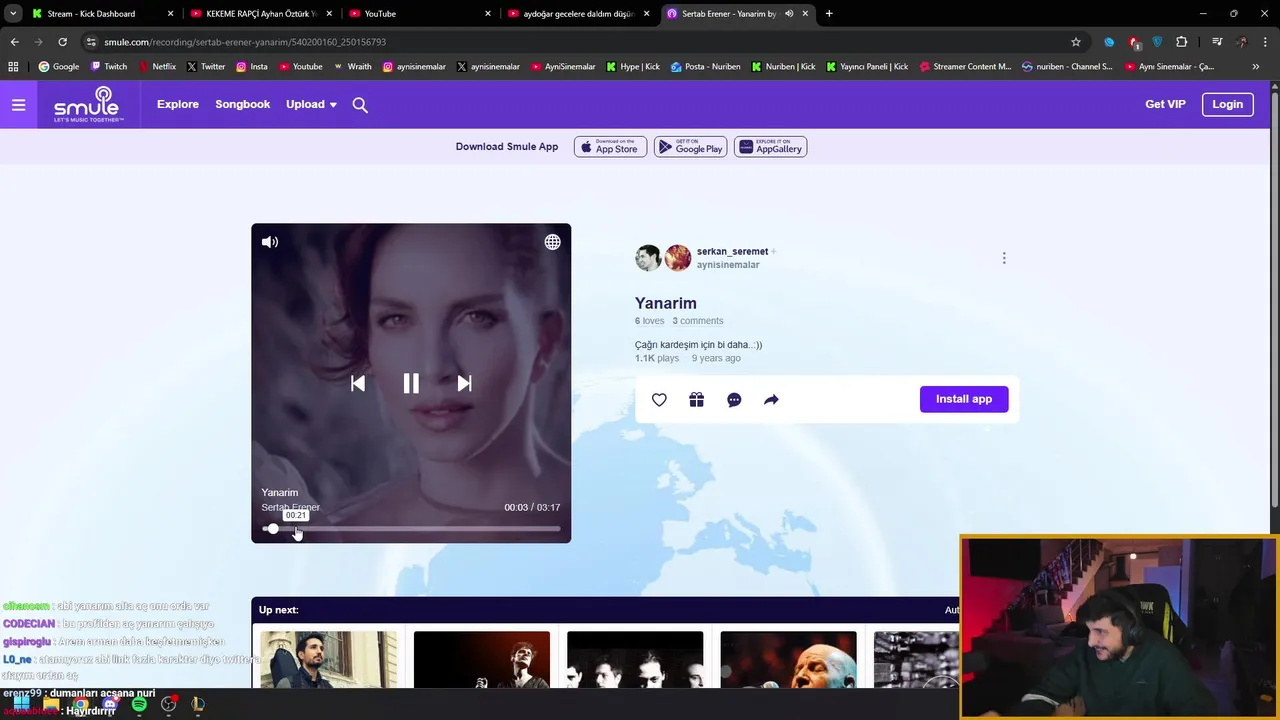Open the Smule search magnifier
1280x720 pixels.
tap(360, 105)
